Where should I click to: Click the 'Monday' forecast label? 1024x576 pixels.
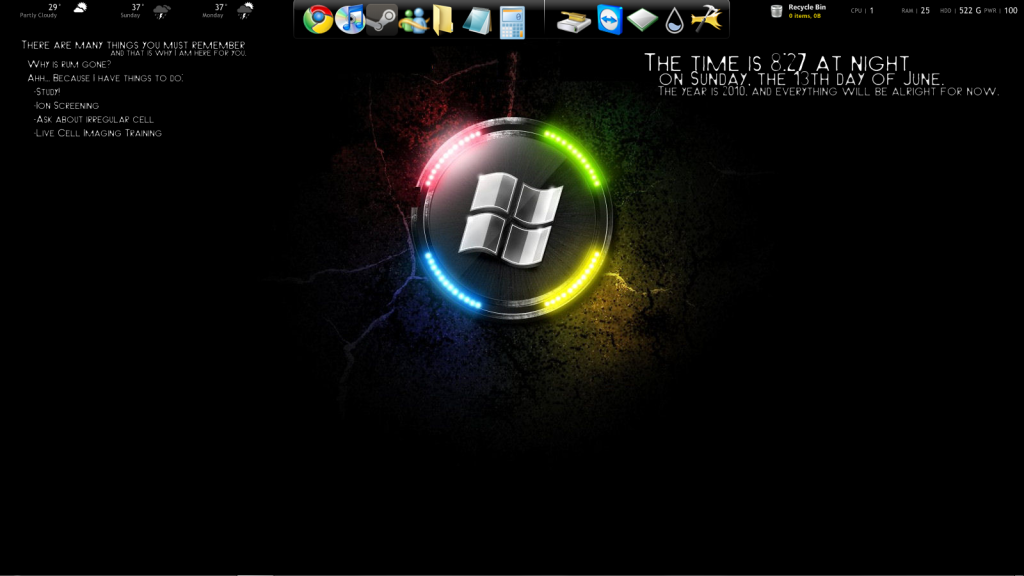tap(213, 15)
